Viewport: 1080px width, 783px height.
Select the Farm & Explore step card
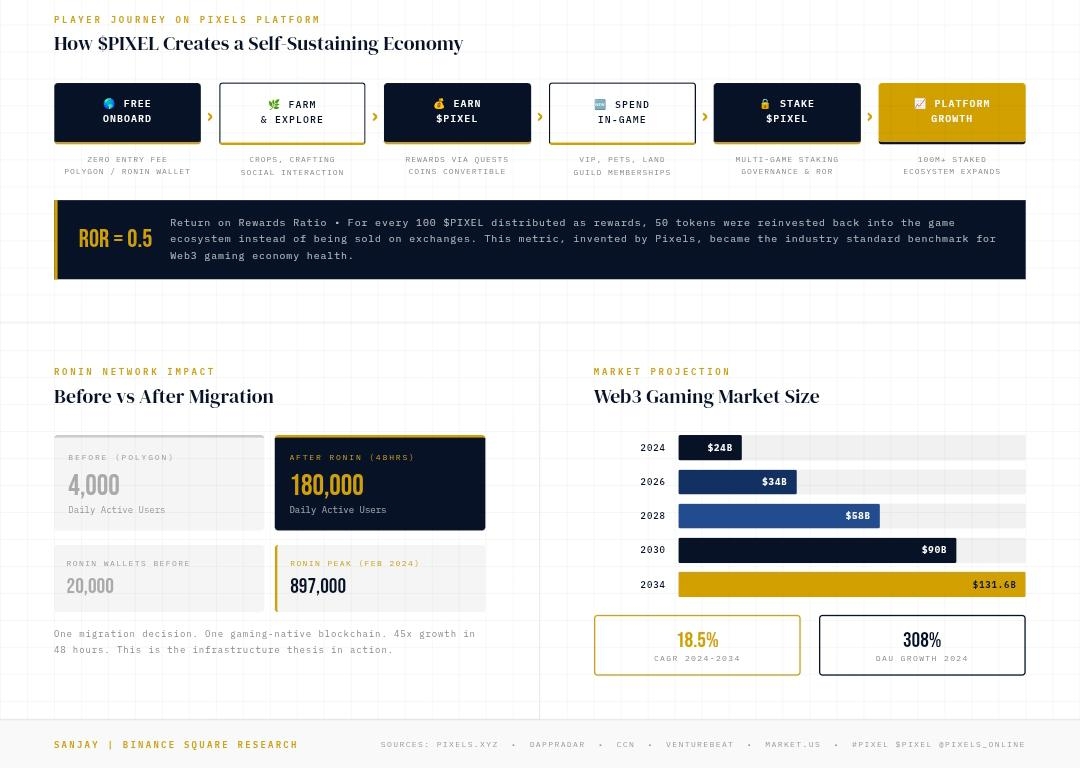coord(292,113)
